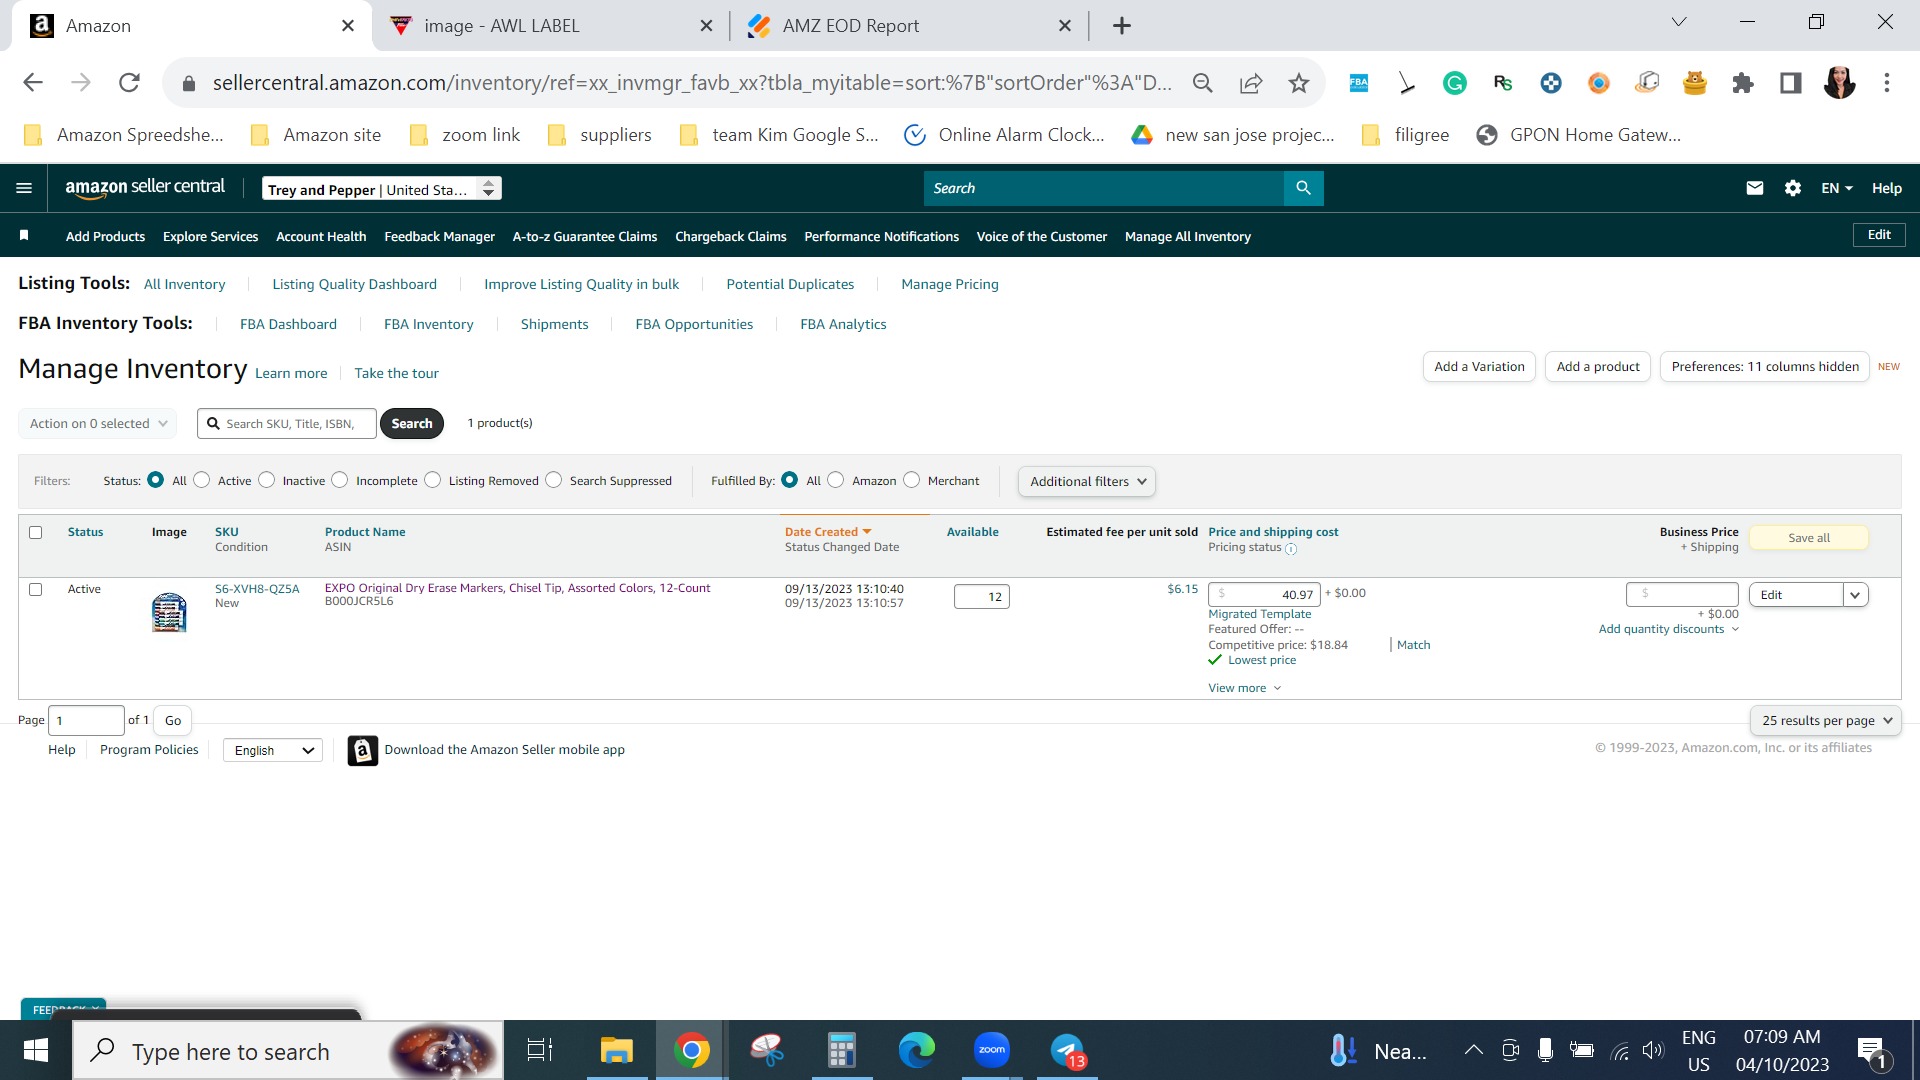
Task: Click Add a product button
Action: click(1598, 367)
